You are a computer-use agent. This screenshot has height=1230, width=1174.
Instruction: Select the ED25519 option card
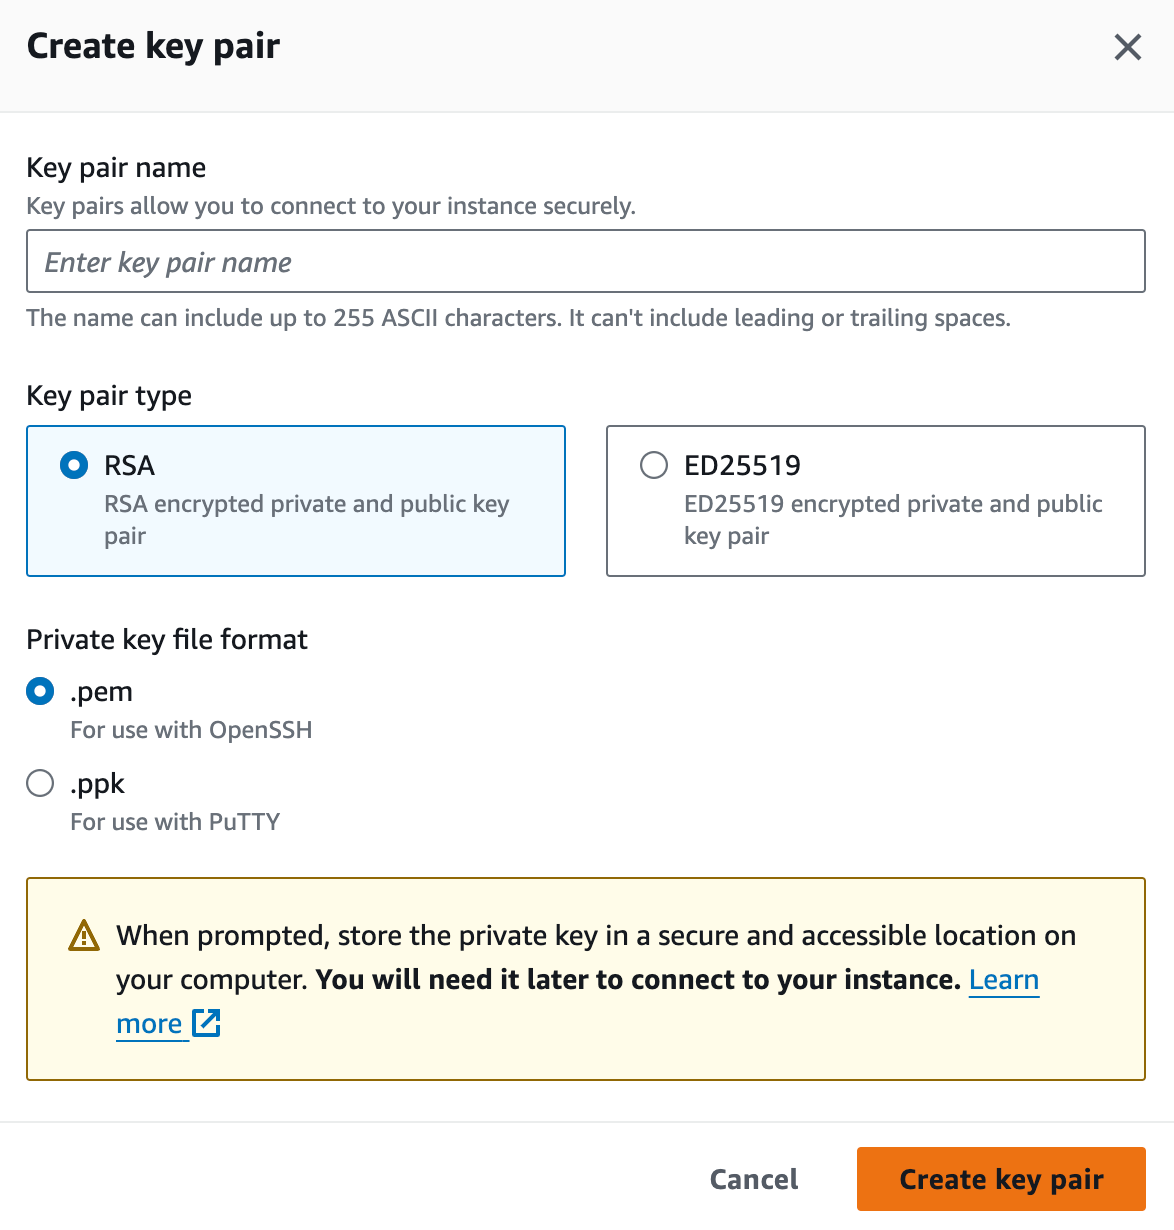pyautogui.click(x=875, y=501)
